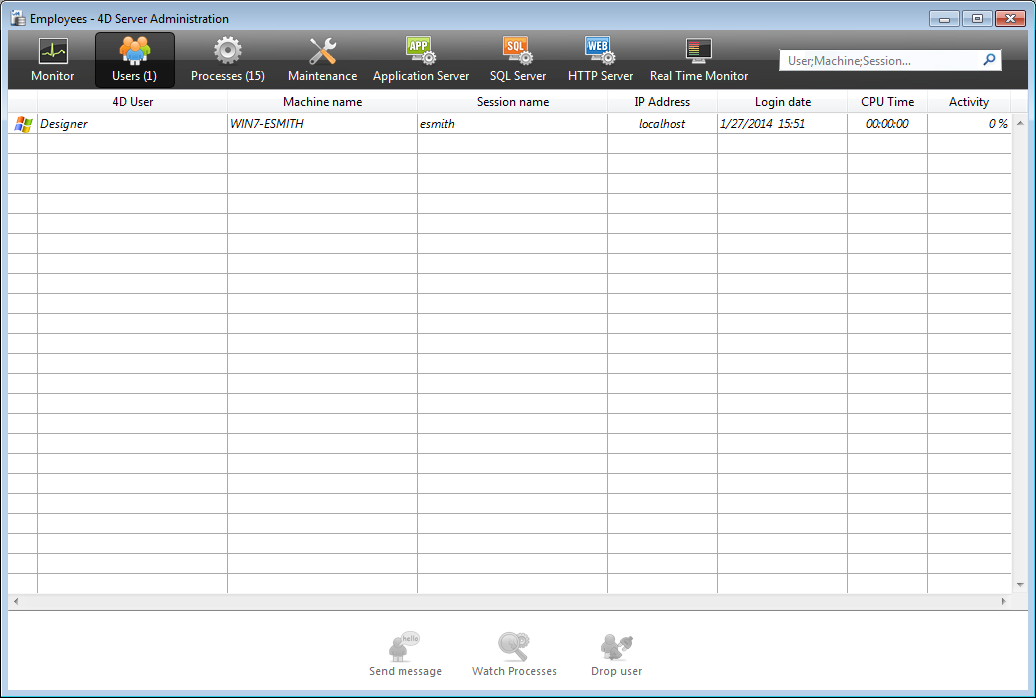Select the Designer user cell
Image resolution: width=1036 pixels, height=698 pixels.
tap(133, 124)
